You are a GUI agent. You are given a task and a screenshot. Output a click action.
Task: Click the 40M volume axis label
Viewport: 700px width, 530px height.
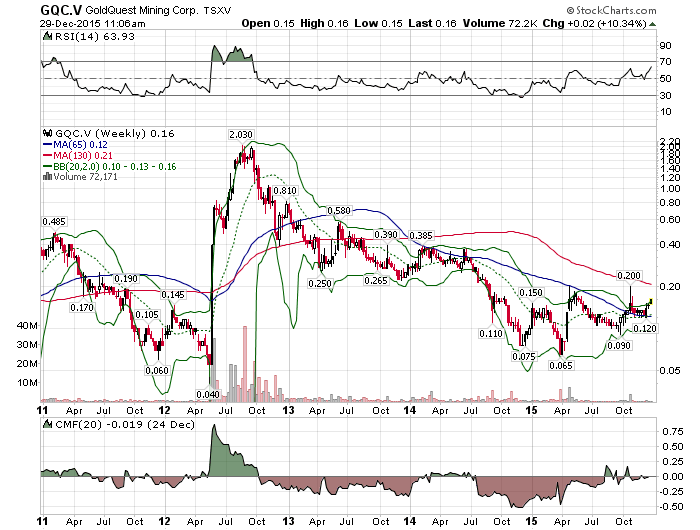28,326
